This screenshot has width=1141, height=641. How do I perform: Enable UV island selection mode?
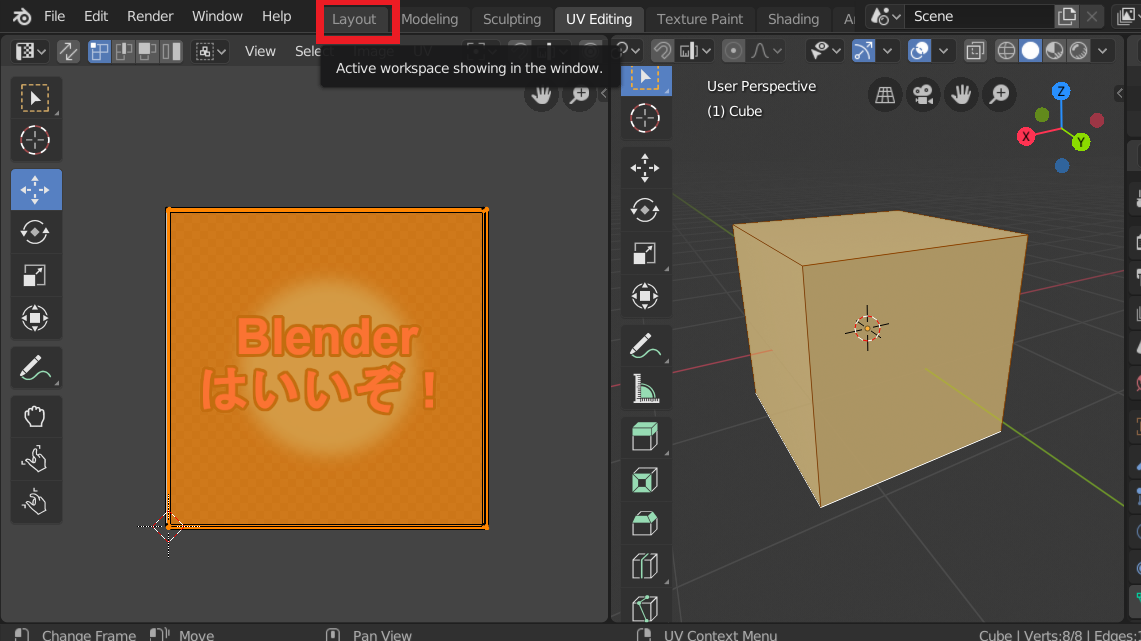click(172, 51)
